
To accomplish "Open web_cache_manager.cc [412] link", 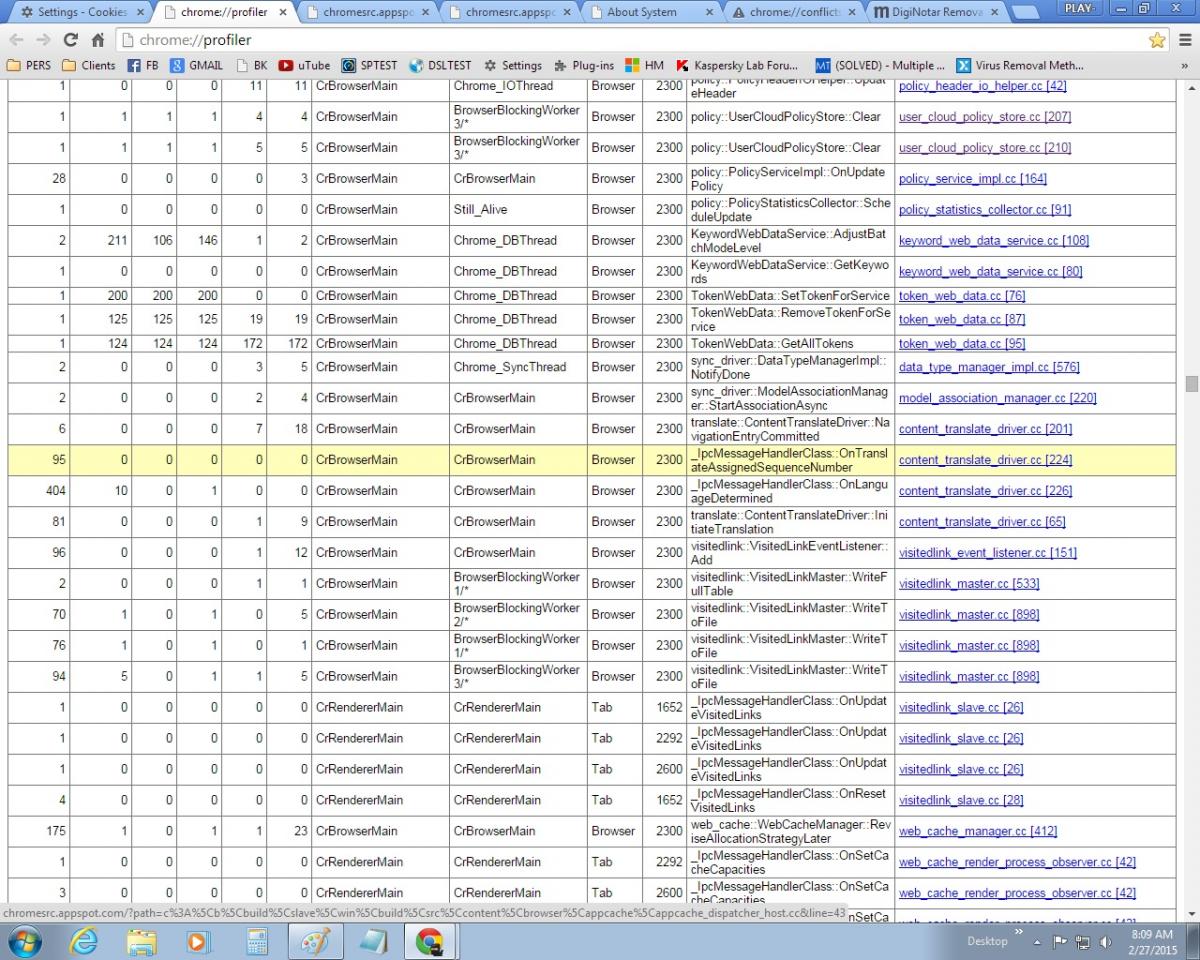I will pos(978,832).
